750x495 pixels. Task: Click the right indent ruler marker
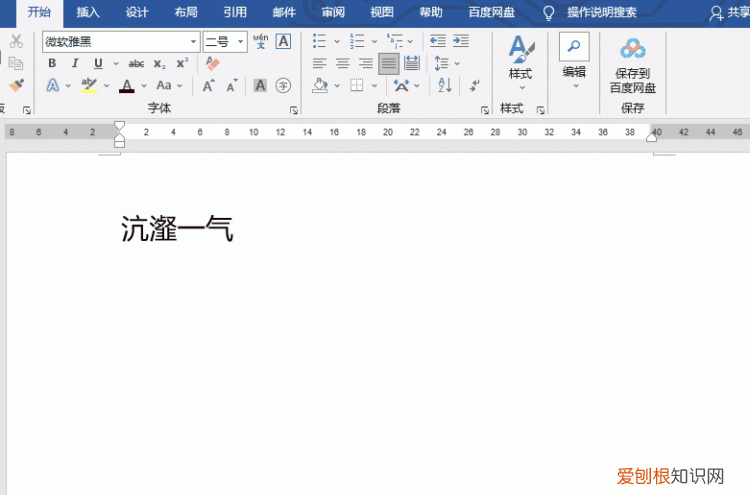click(651, 137)
